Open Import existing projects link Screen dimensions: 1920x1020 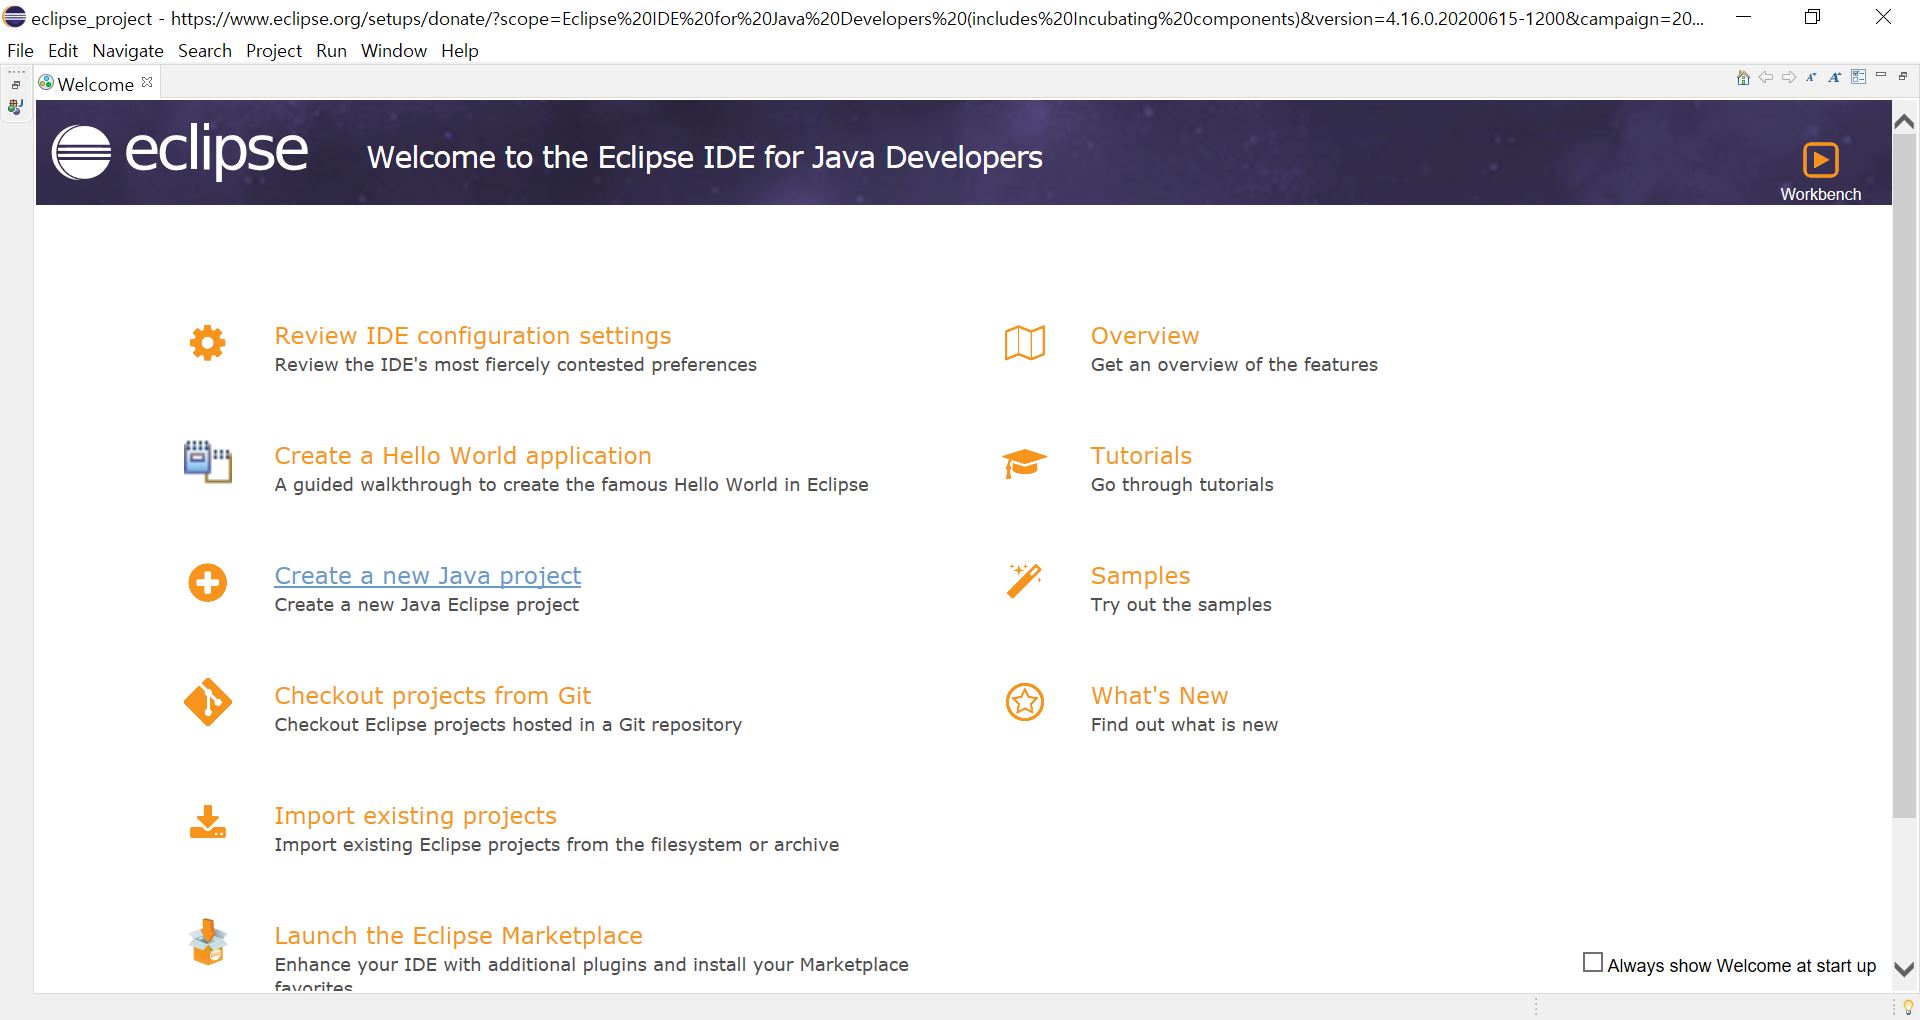coord(416,816)
